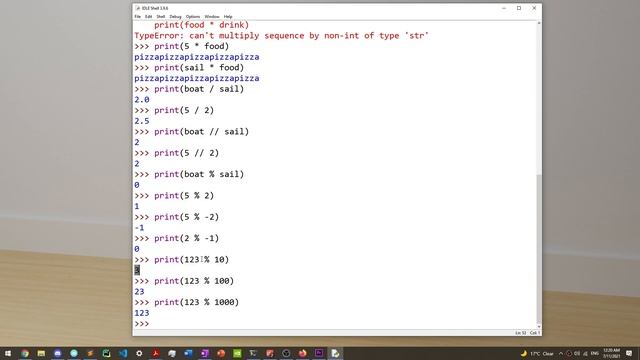Open the Windows Start menu
640x360 pixels.
tap(8, 353)
